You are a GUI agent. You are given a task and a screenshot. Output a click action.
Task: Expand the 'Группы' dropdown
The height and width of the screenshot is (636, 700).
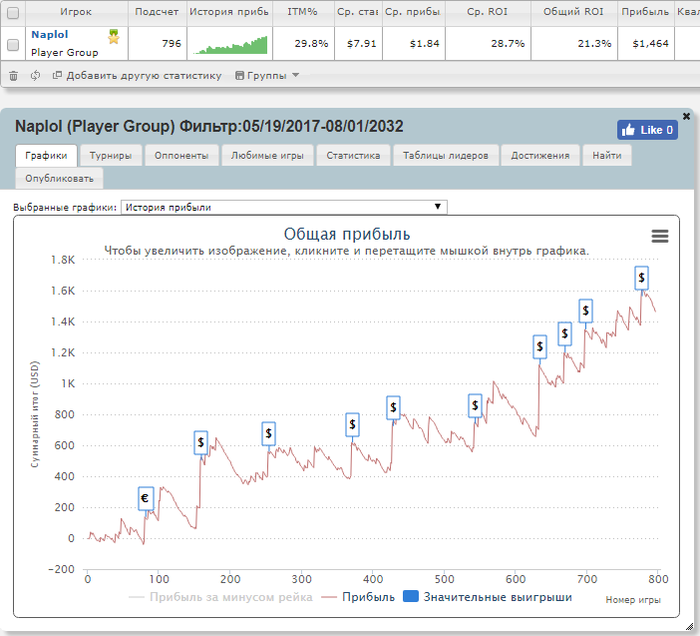click(267, 75)
